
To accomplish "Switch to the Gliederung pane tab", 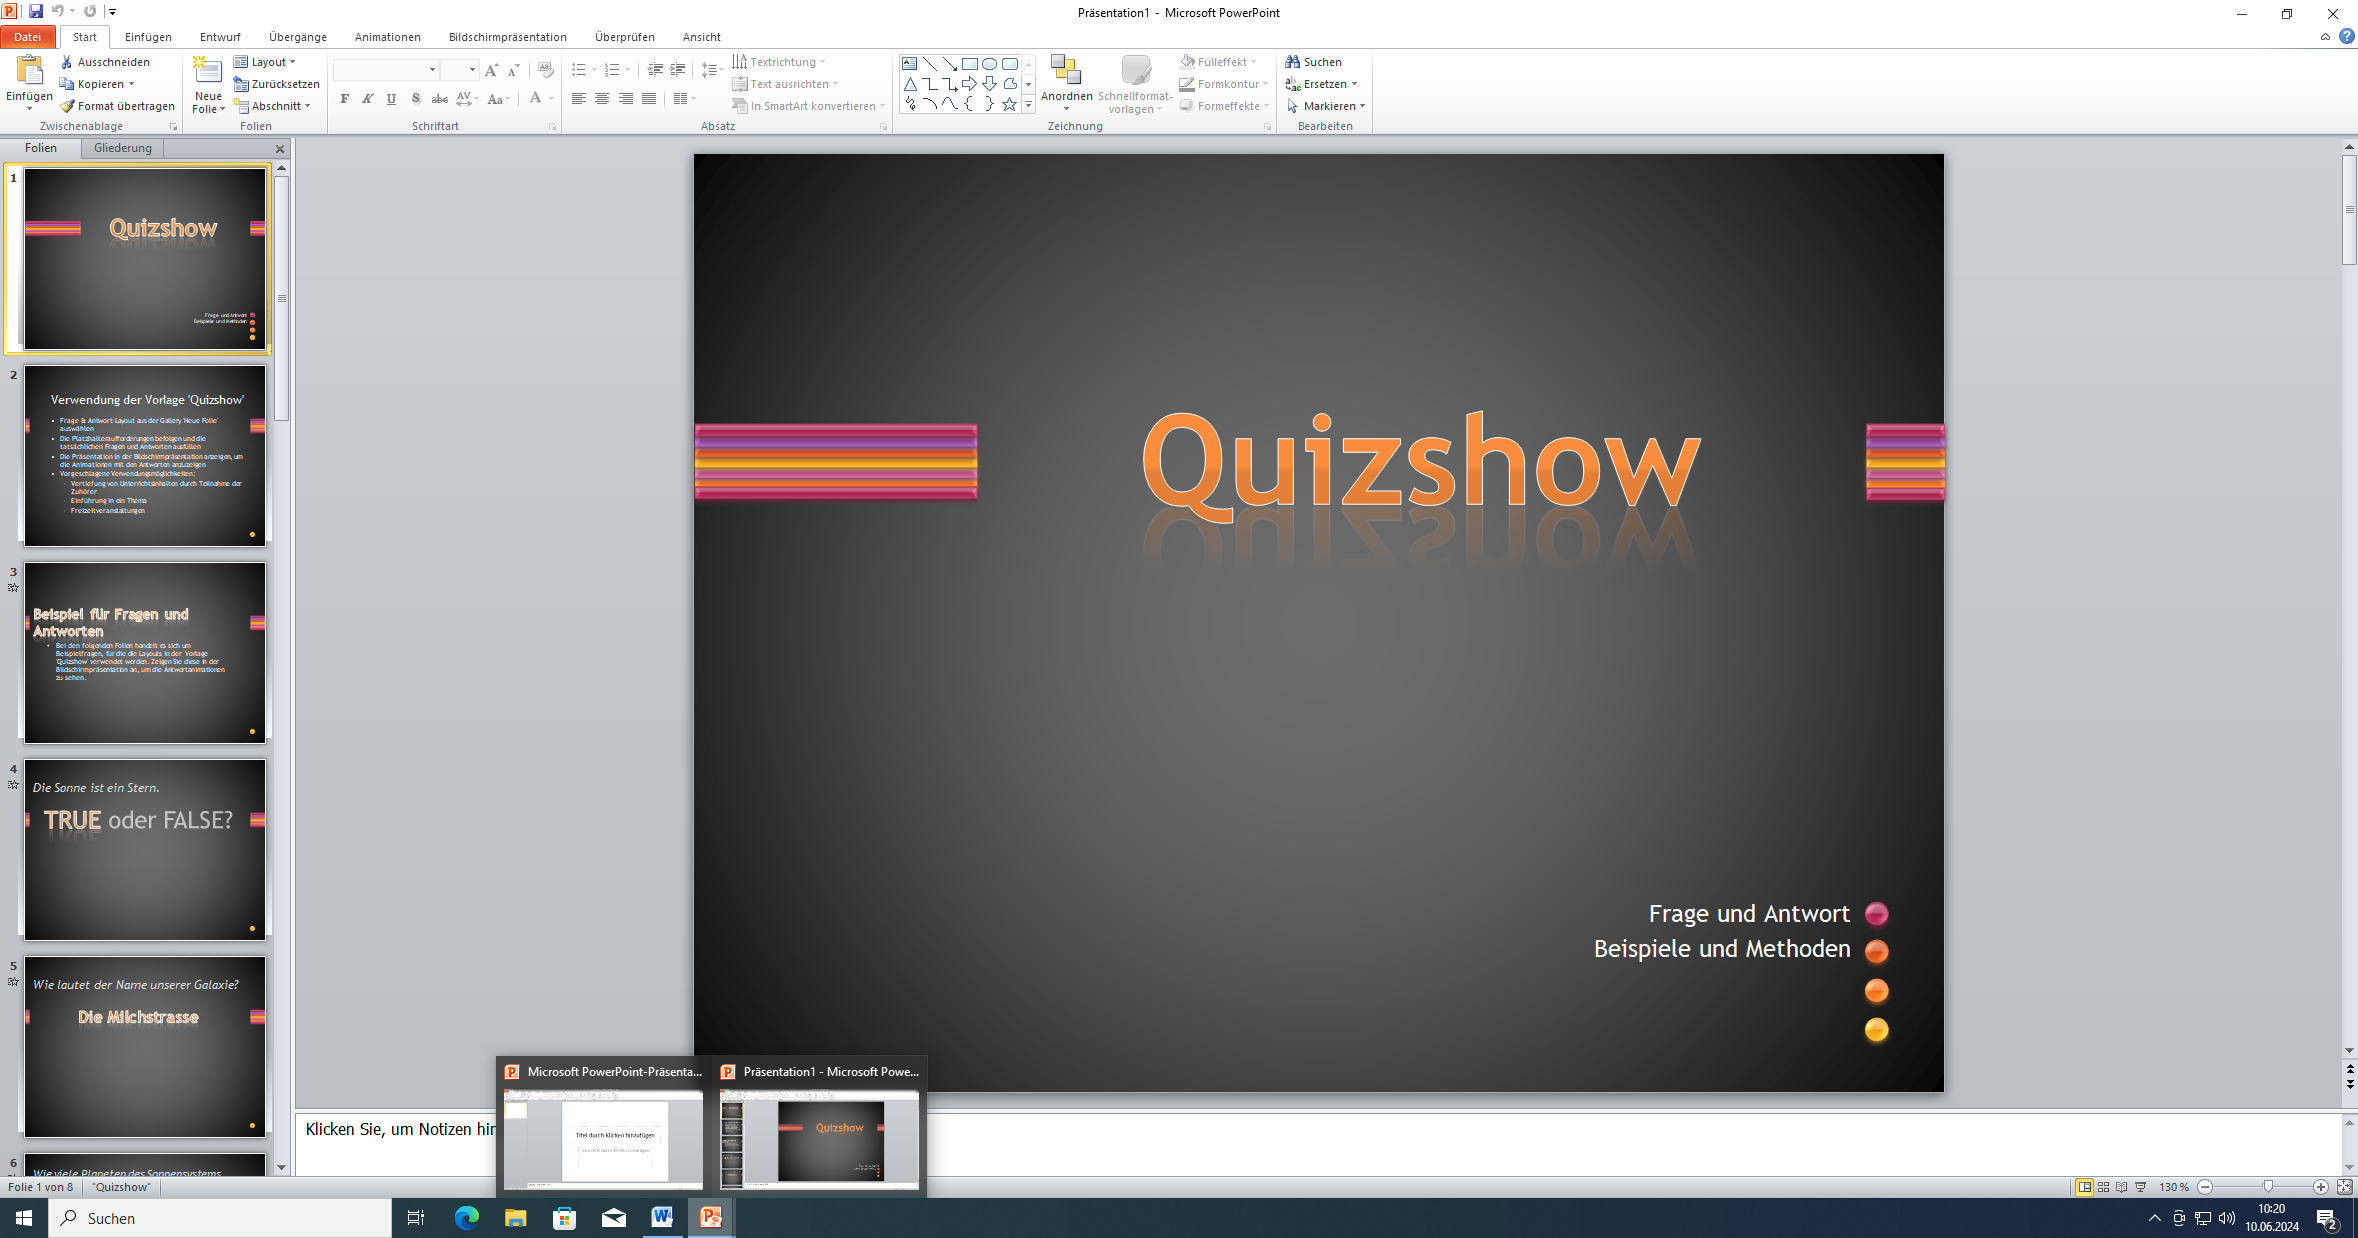I will 122,148.
